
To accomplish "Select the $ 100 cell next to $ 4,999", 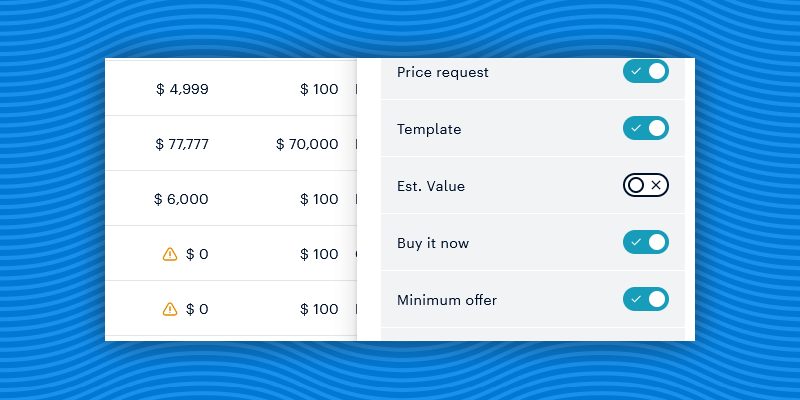I will coord(319,89).
